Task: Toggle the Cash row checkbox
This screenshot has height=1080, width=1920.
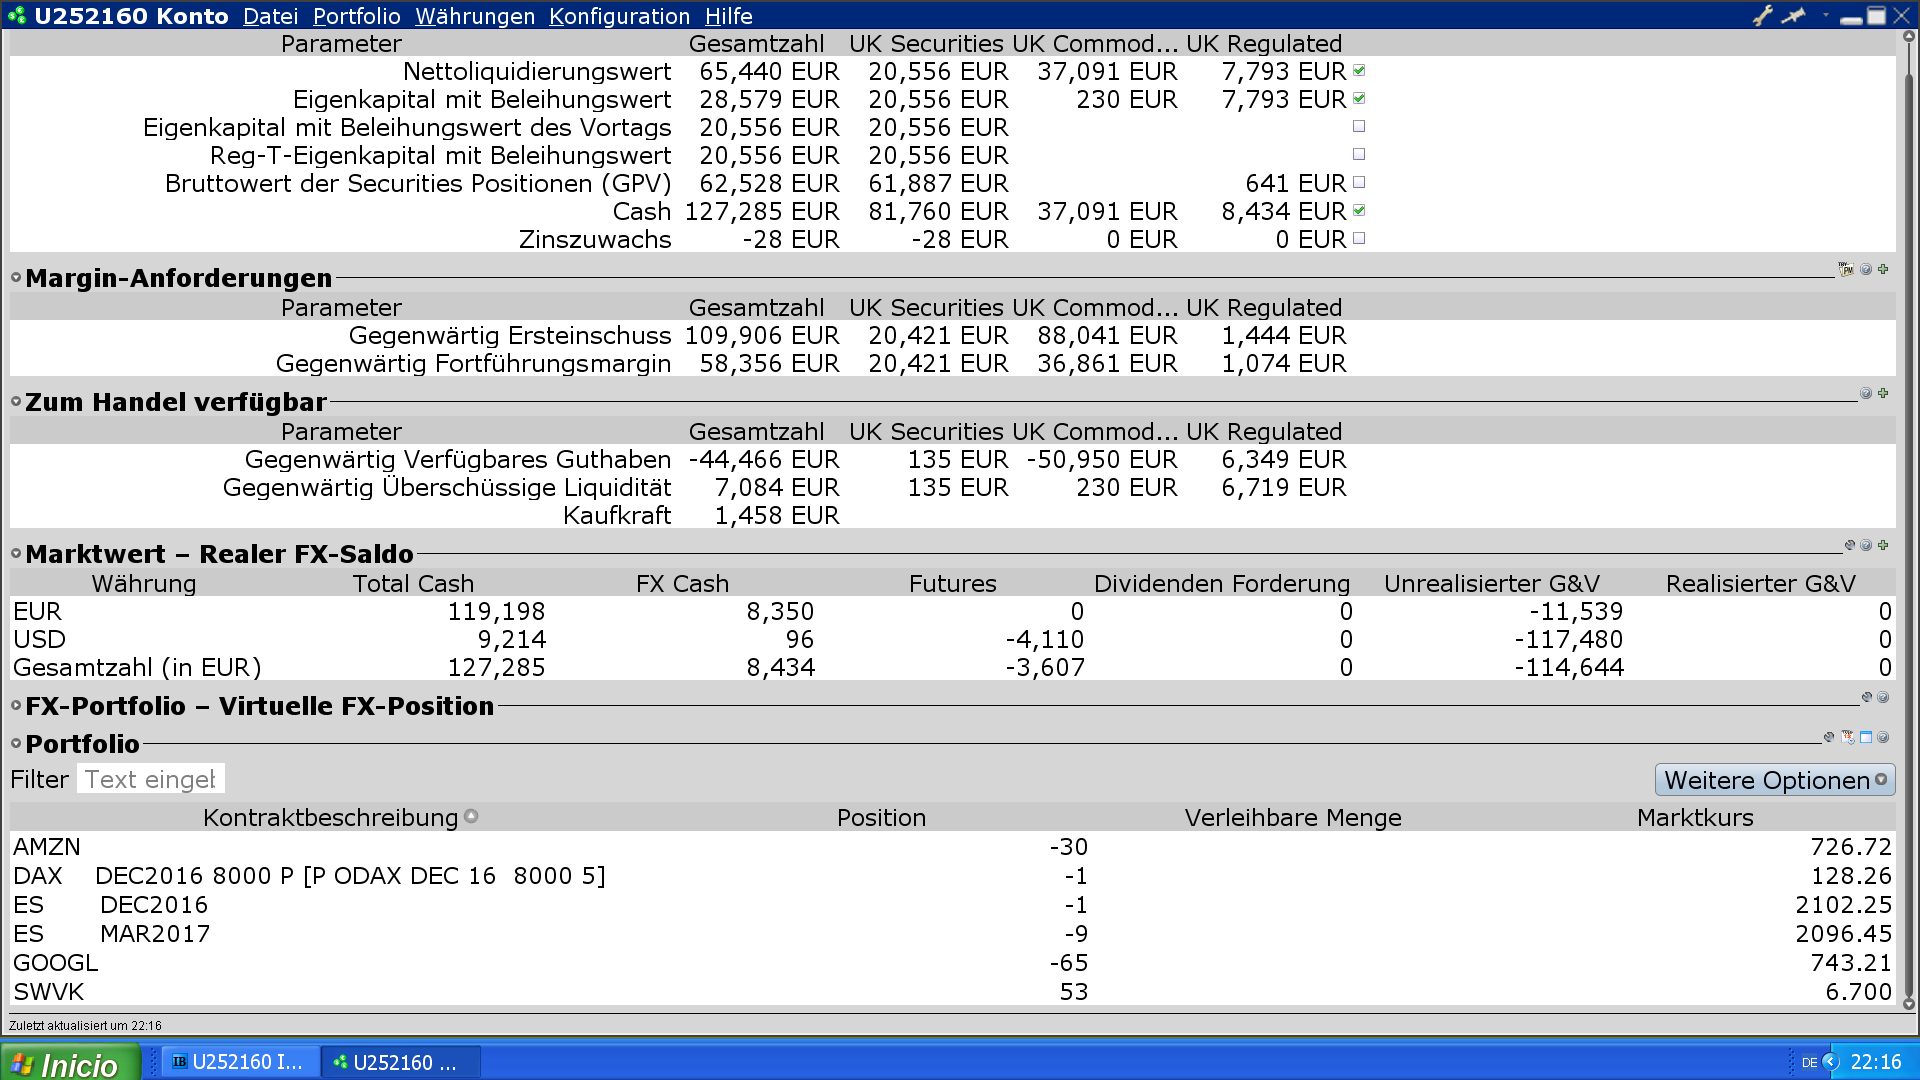Action: (1359, 211)
